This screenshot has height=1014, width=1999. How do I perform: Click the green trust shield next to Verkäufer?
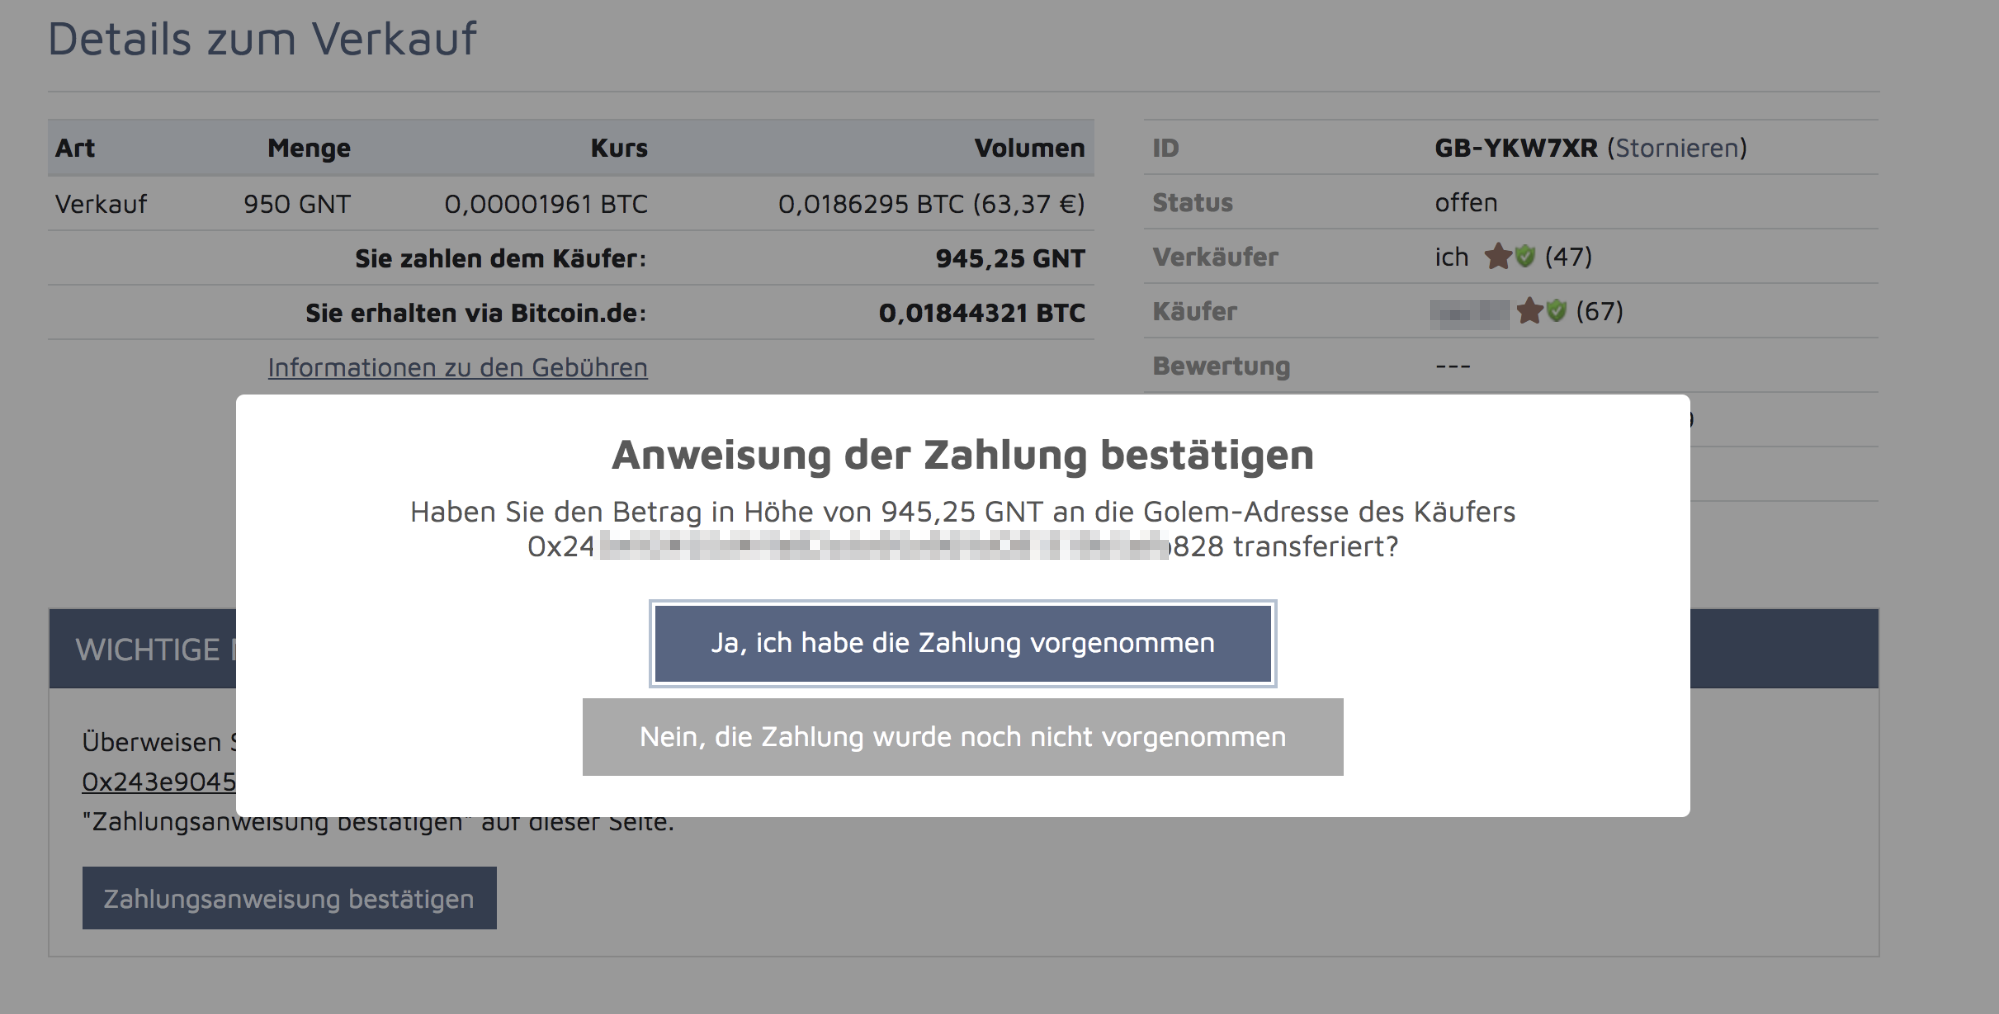[x=1526, y=257]
